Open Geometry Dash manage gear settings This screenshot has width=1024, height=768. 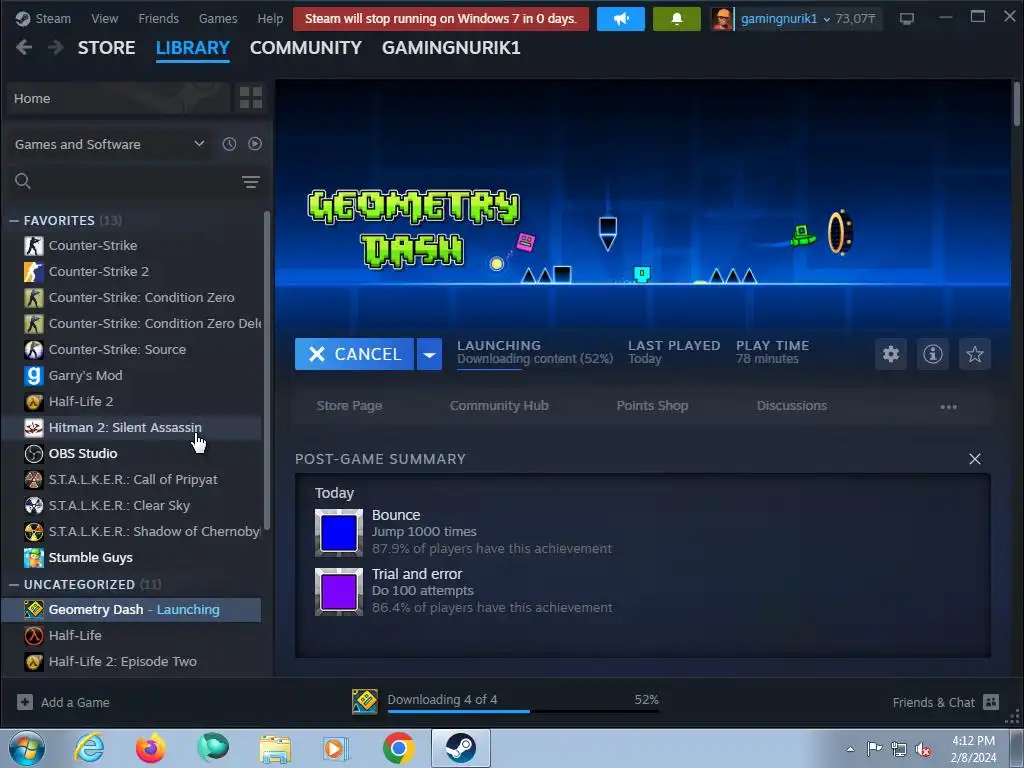[x=891, y=354]
